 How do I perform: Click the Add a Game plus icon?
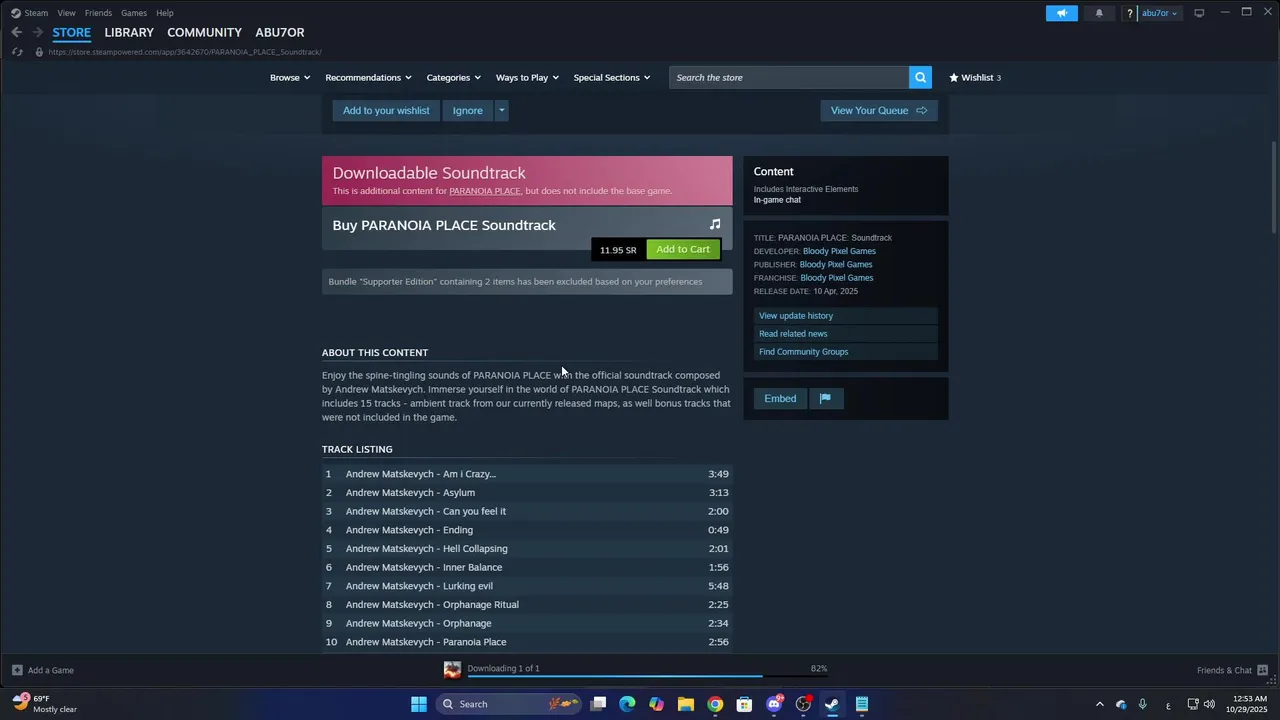[17, 670]
